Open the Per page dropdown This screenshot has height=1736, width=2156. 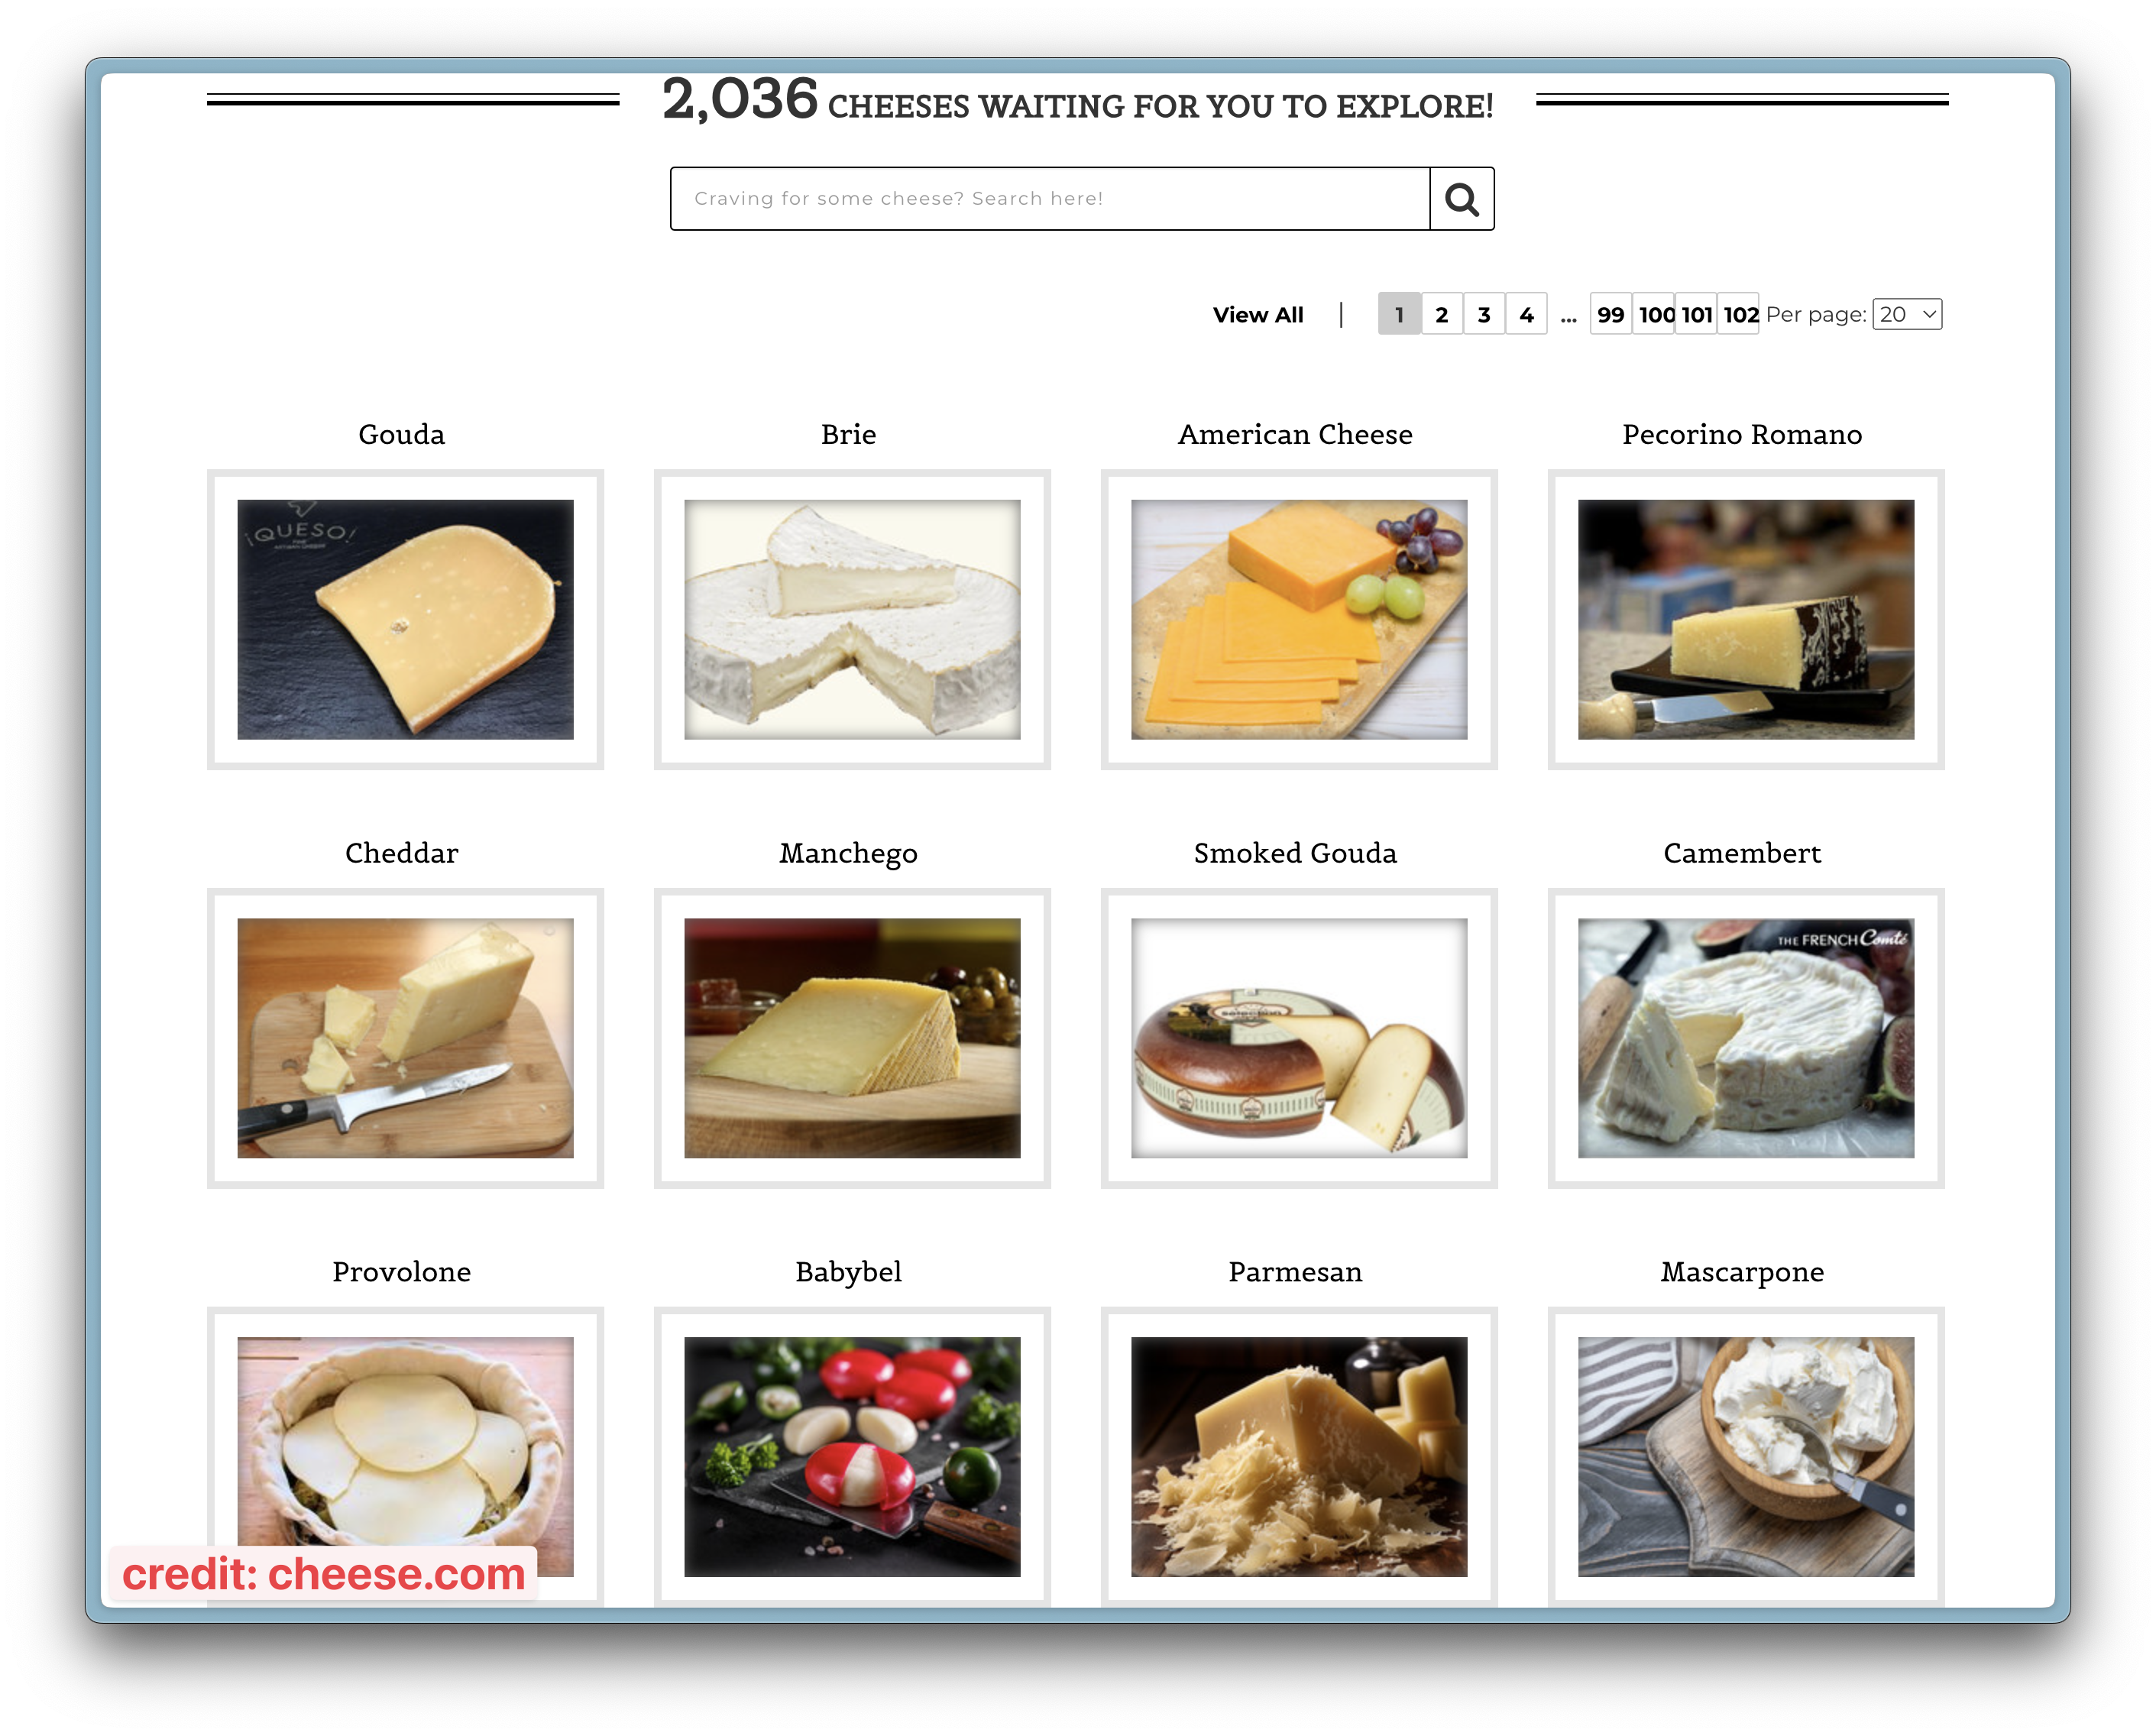(1906, 314)
